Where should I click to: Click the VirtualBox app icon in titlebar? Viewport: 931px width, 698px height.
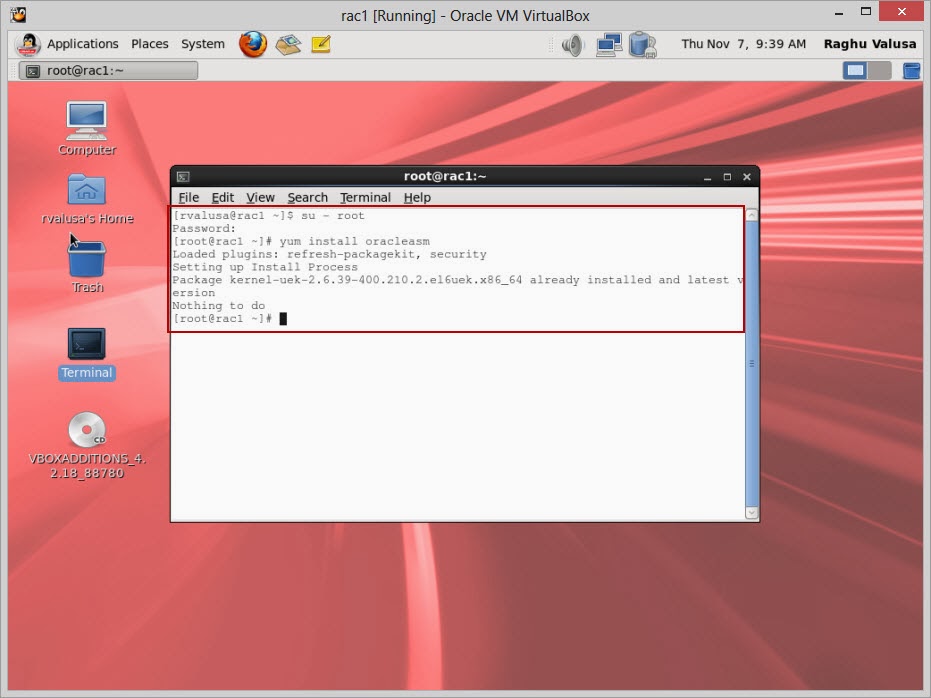[x=18, y=14]
